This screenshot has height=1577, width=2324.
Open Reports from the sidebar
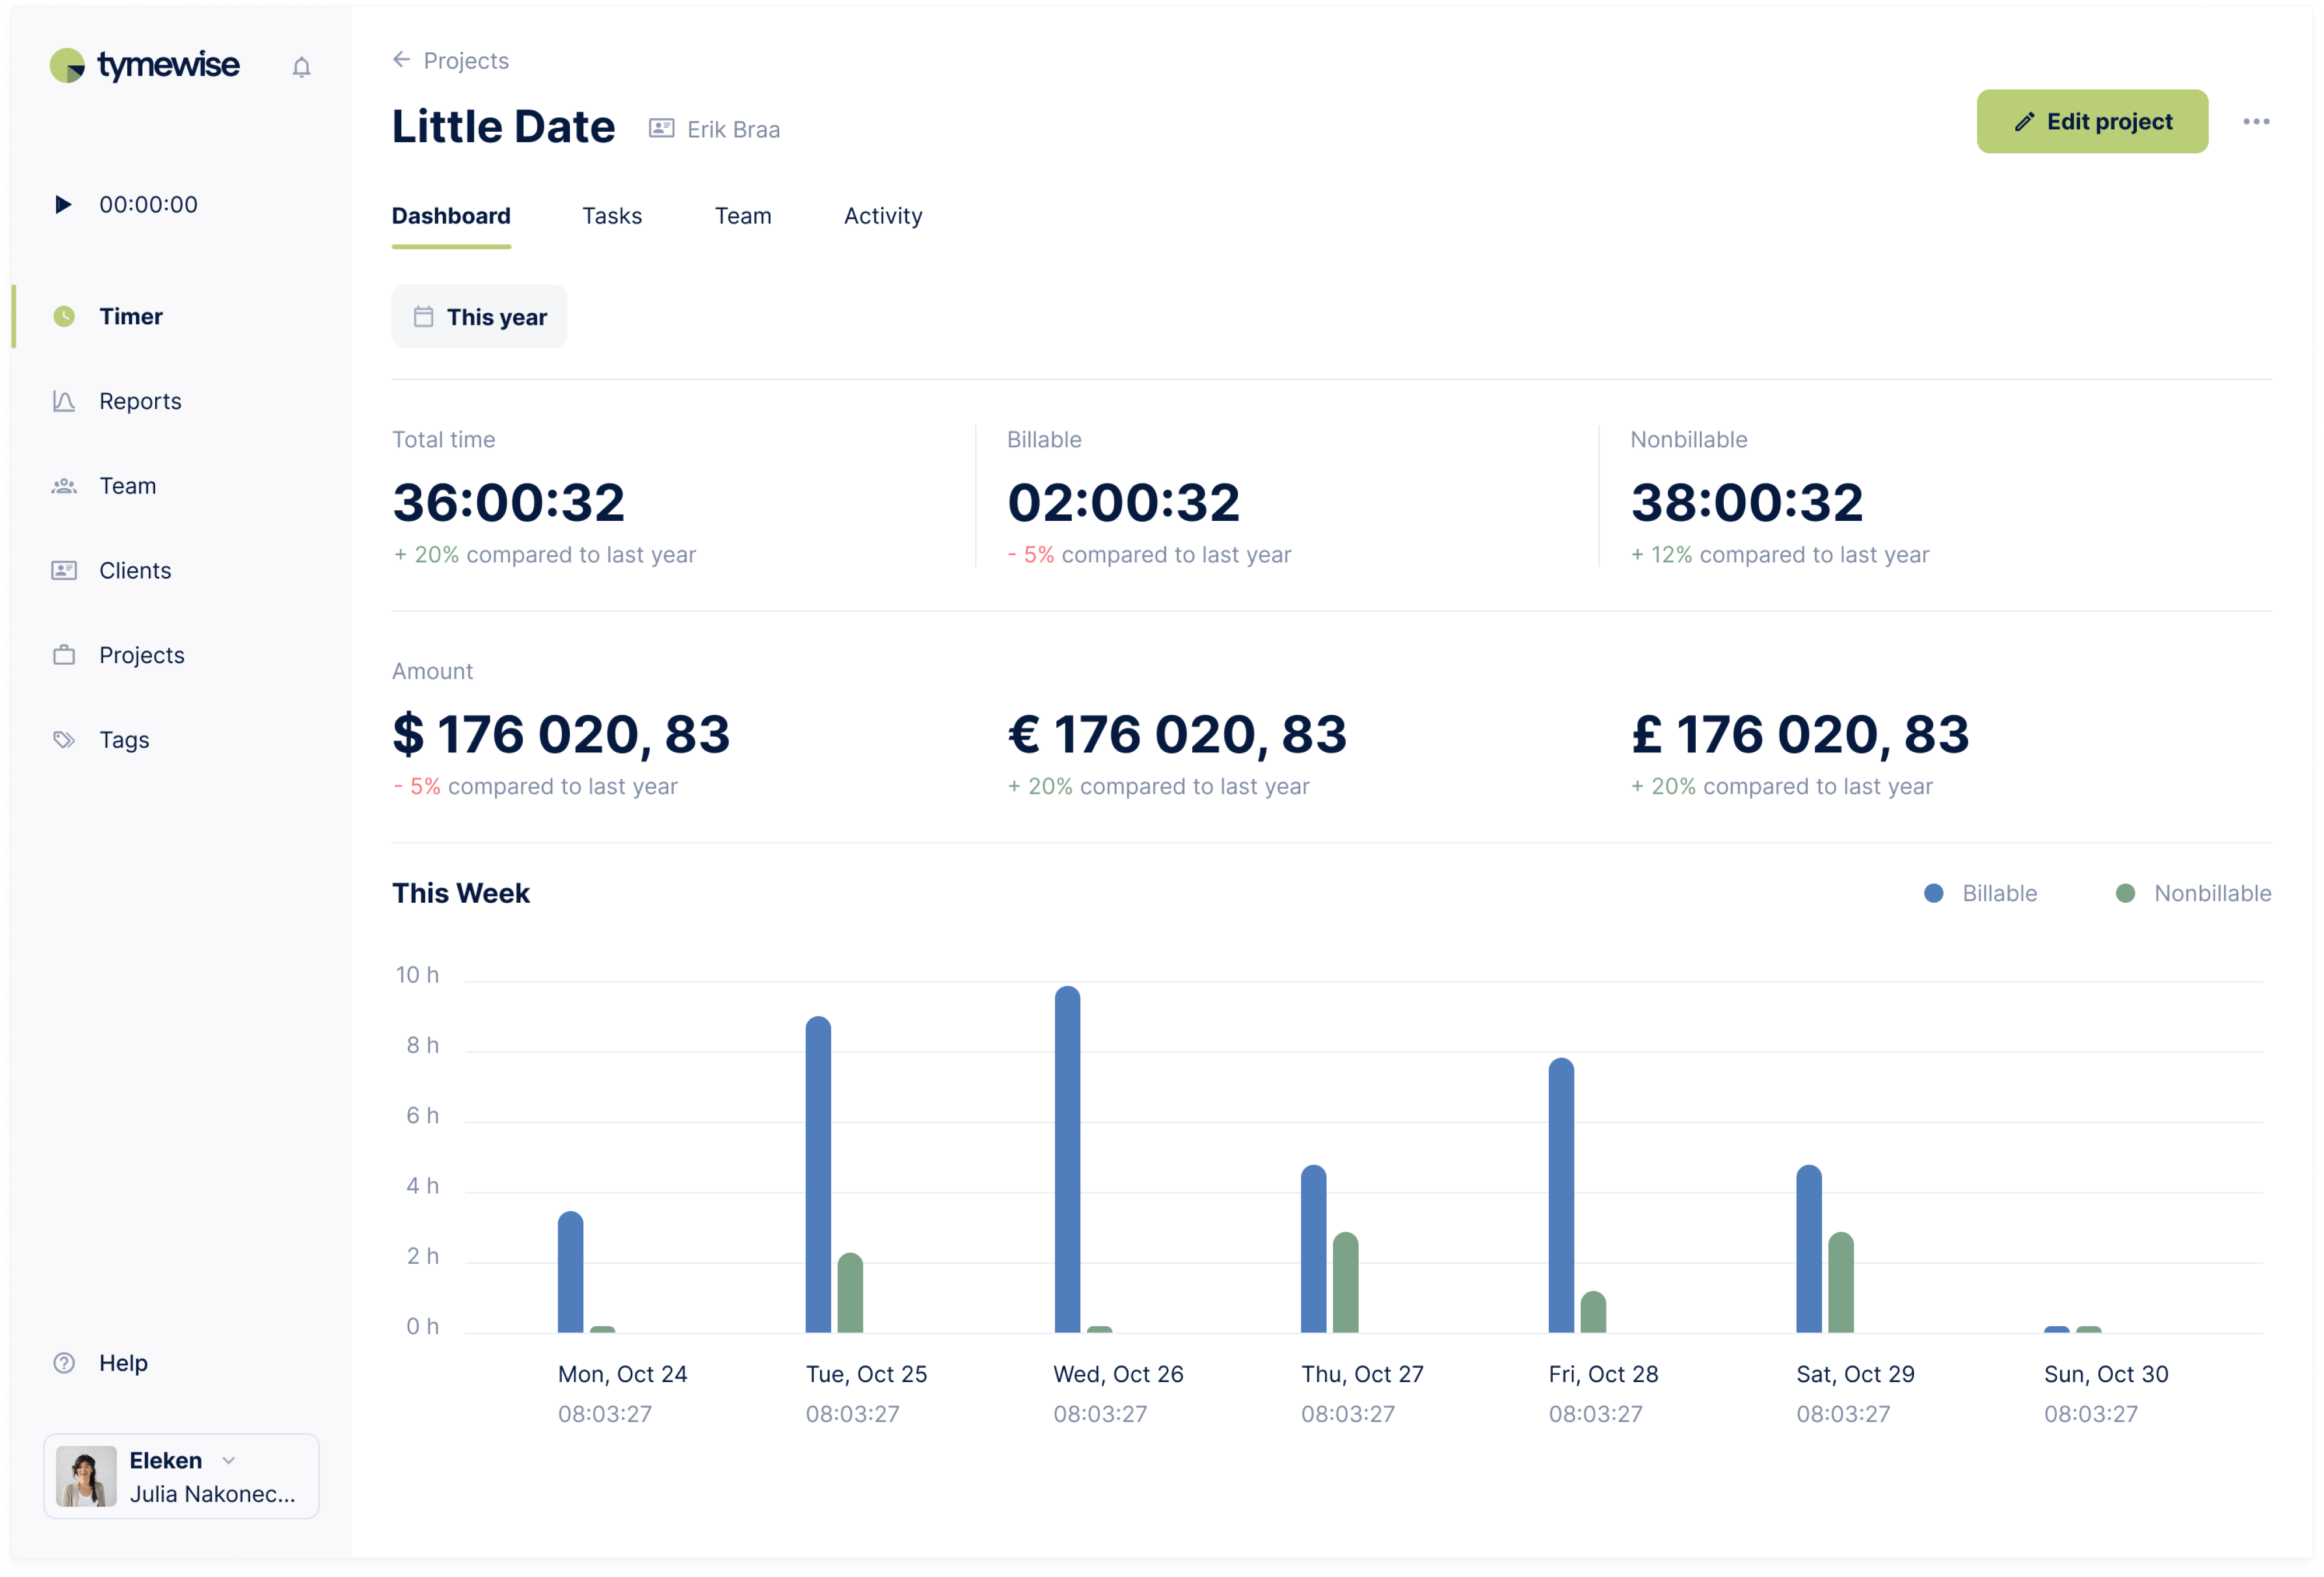point(140,401)
